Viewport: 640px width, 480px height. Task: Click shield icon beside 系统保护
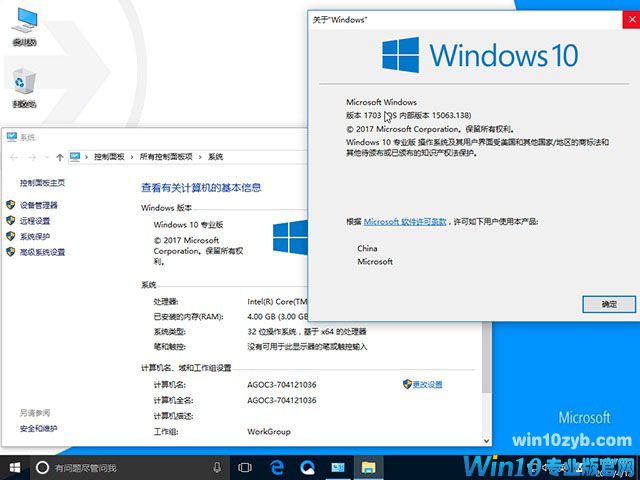pyautogui.click(x=11, y=236)
